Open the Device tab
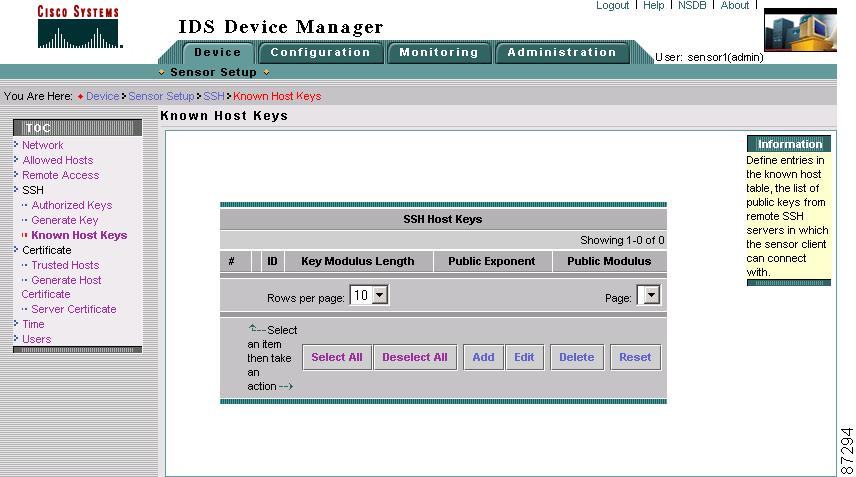The image size is (856, 477). point(218,52)
